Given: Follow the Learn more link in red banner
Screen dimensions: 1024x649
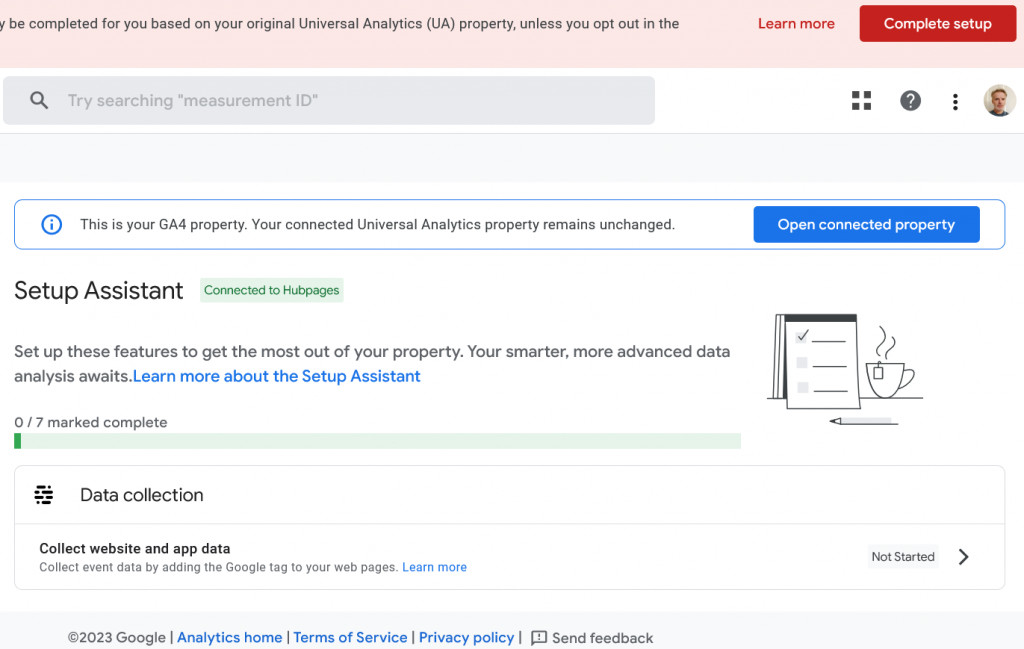Looking at the screenshot, I should click(796, 24).
